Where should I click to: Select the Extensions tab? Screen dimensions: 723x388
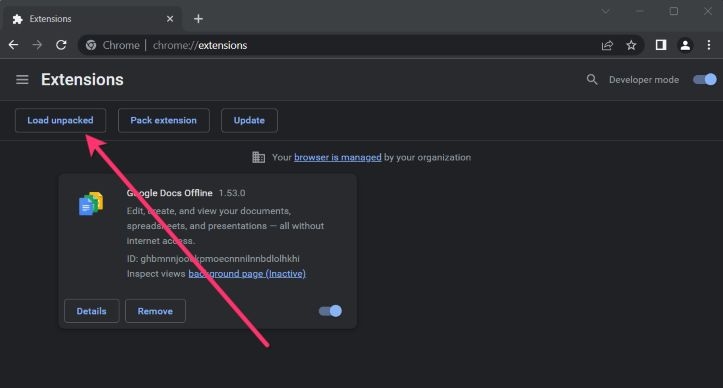pos(92,19)
